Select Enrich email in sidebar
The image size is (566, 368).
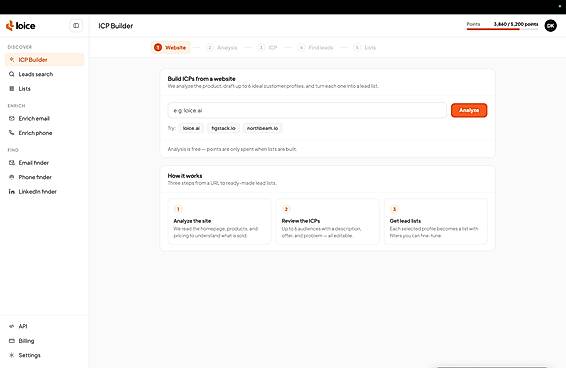coord(44,118)
